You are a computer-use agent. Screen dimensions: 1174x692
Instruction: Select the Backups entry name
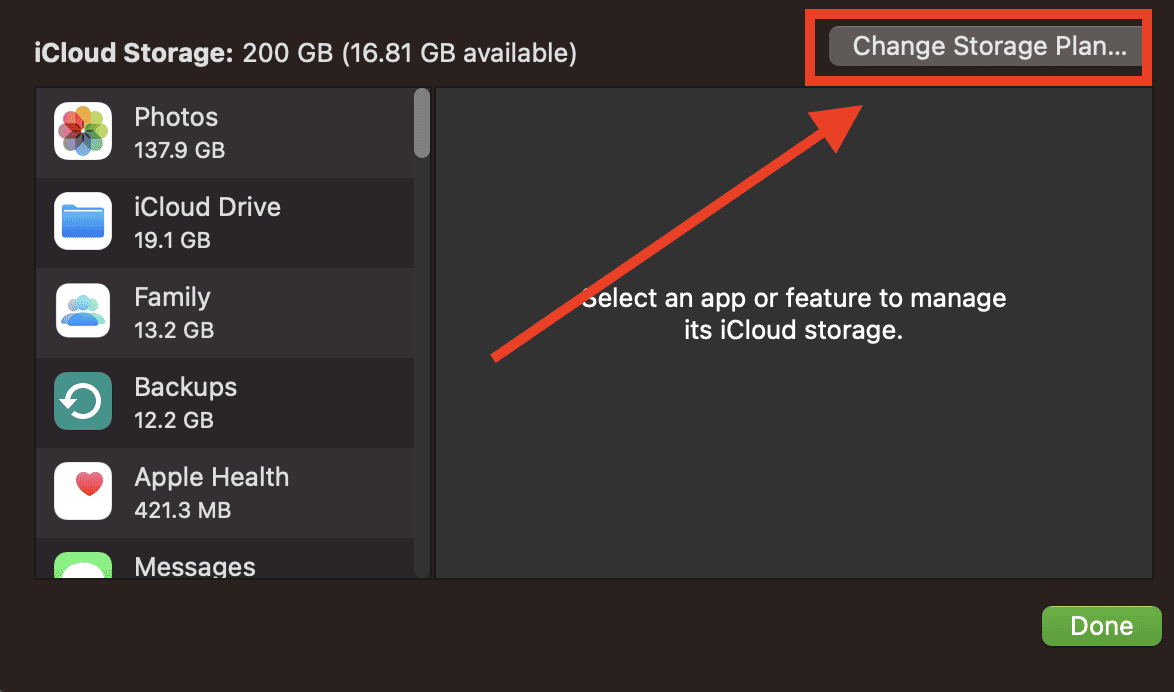coord(185,387)
